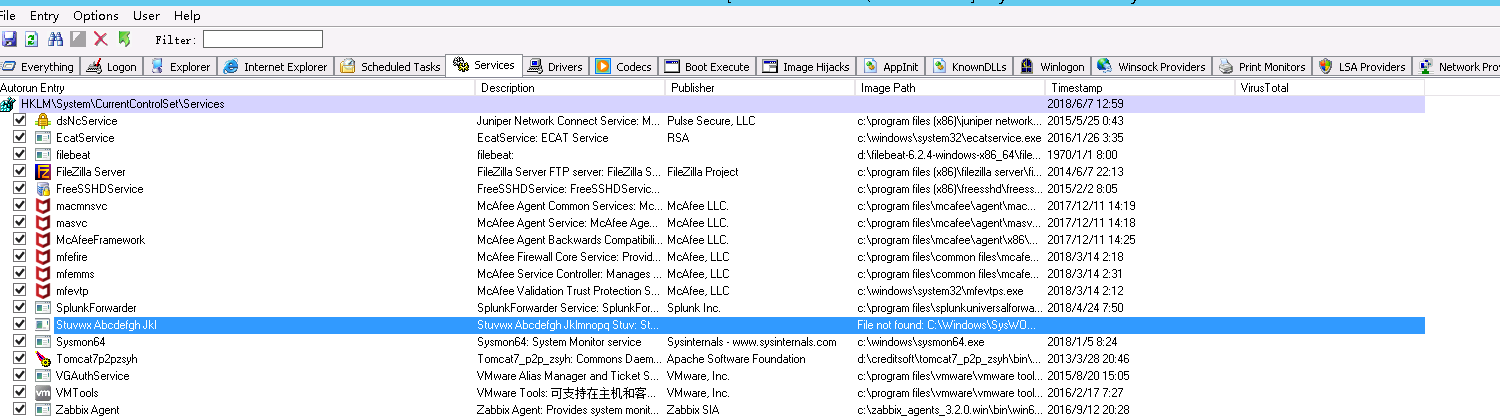This screenshot has width=1500, height=416.
Task: Toggle the Sysmon64 checkbox
Action: click(x=20, y=342)
